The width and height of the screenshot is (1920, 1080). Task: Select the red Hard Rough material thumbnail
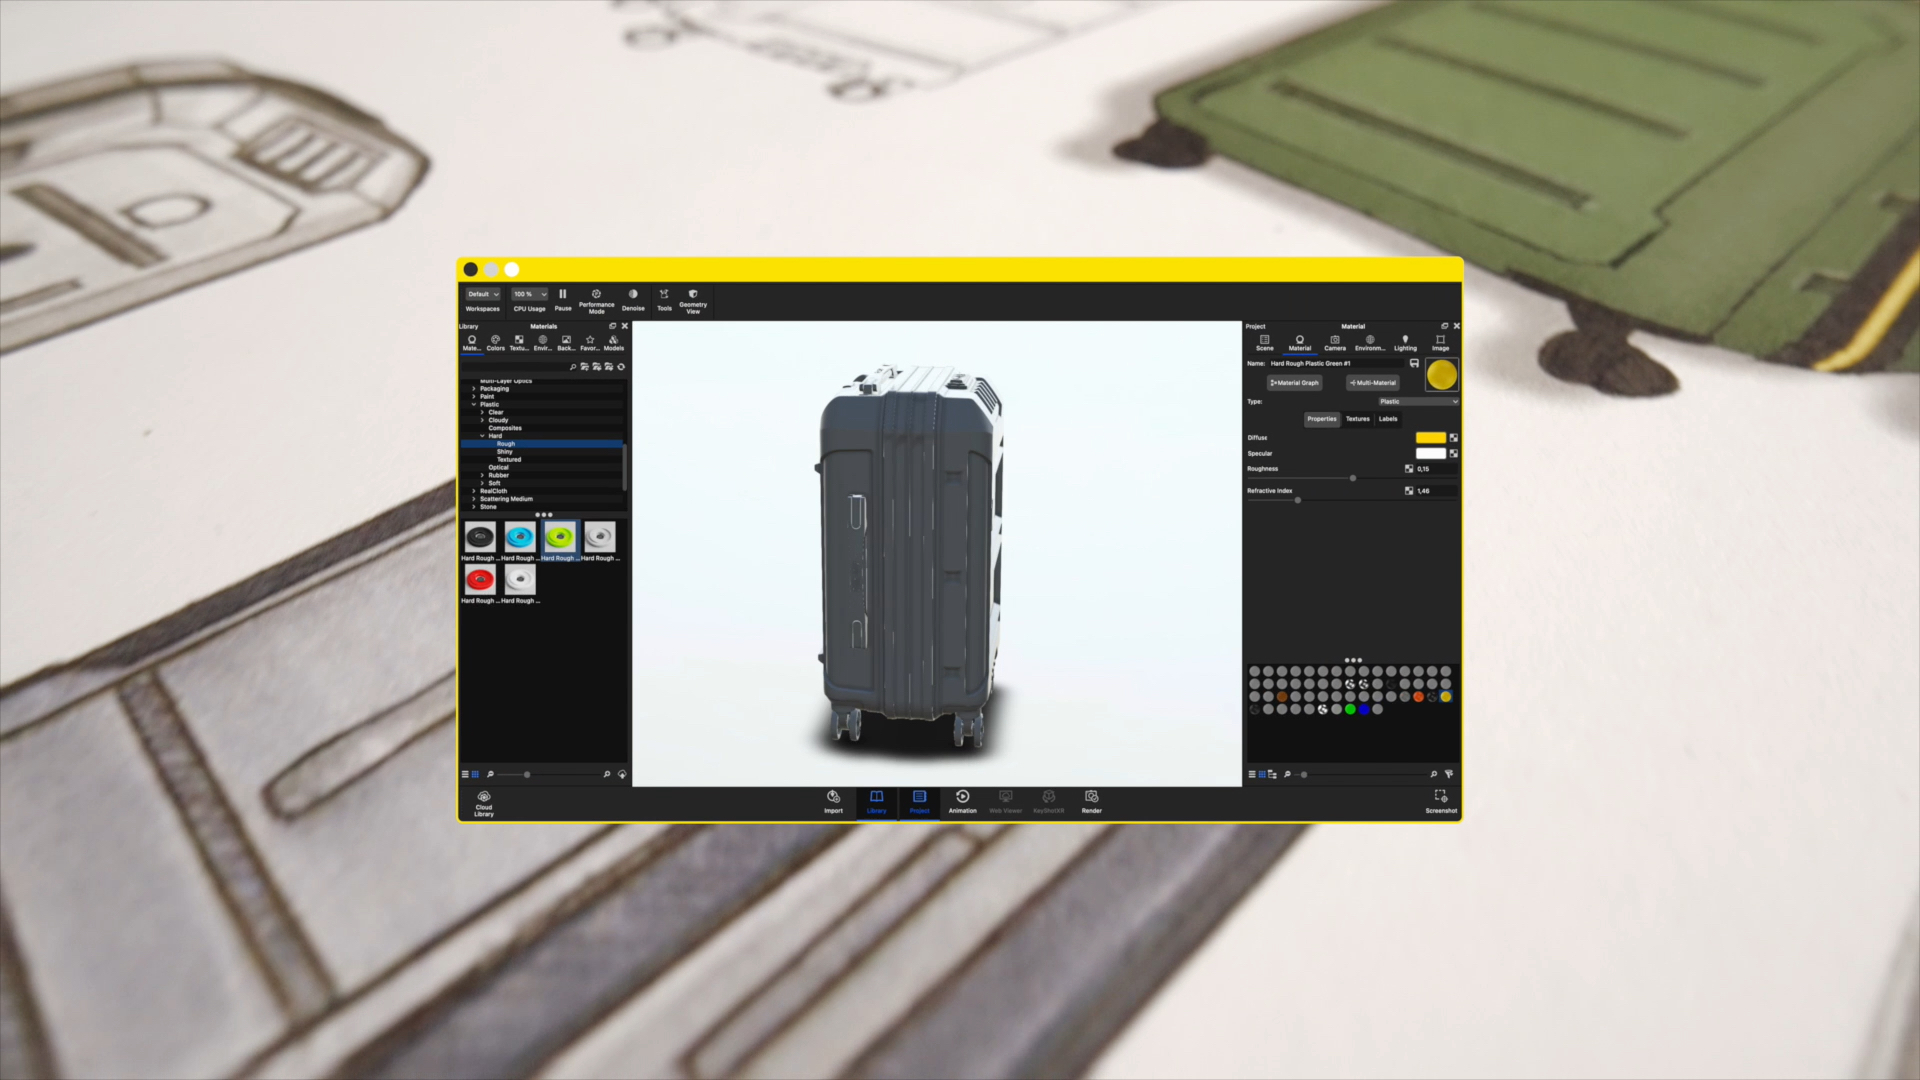pyautogui.click(x=480, y=580)
